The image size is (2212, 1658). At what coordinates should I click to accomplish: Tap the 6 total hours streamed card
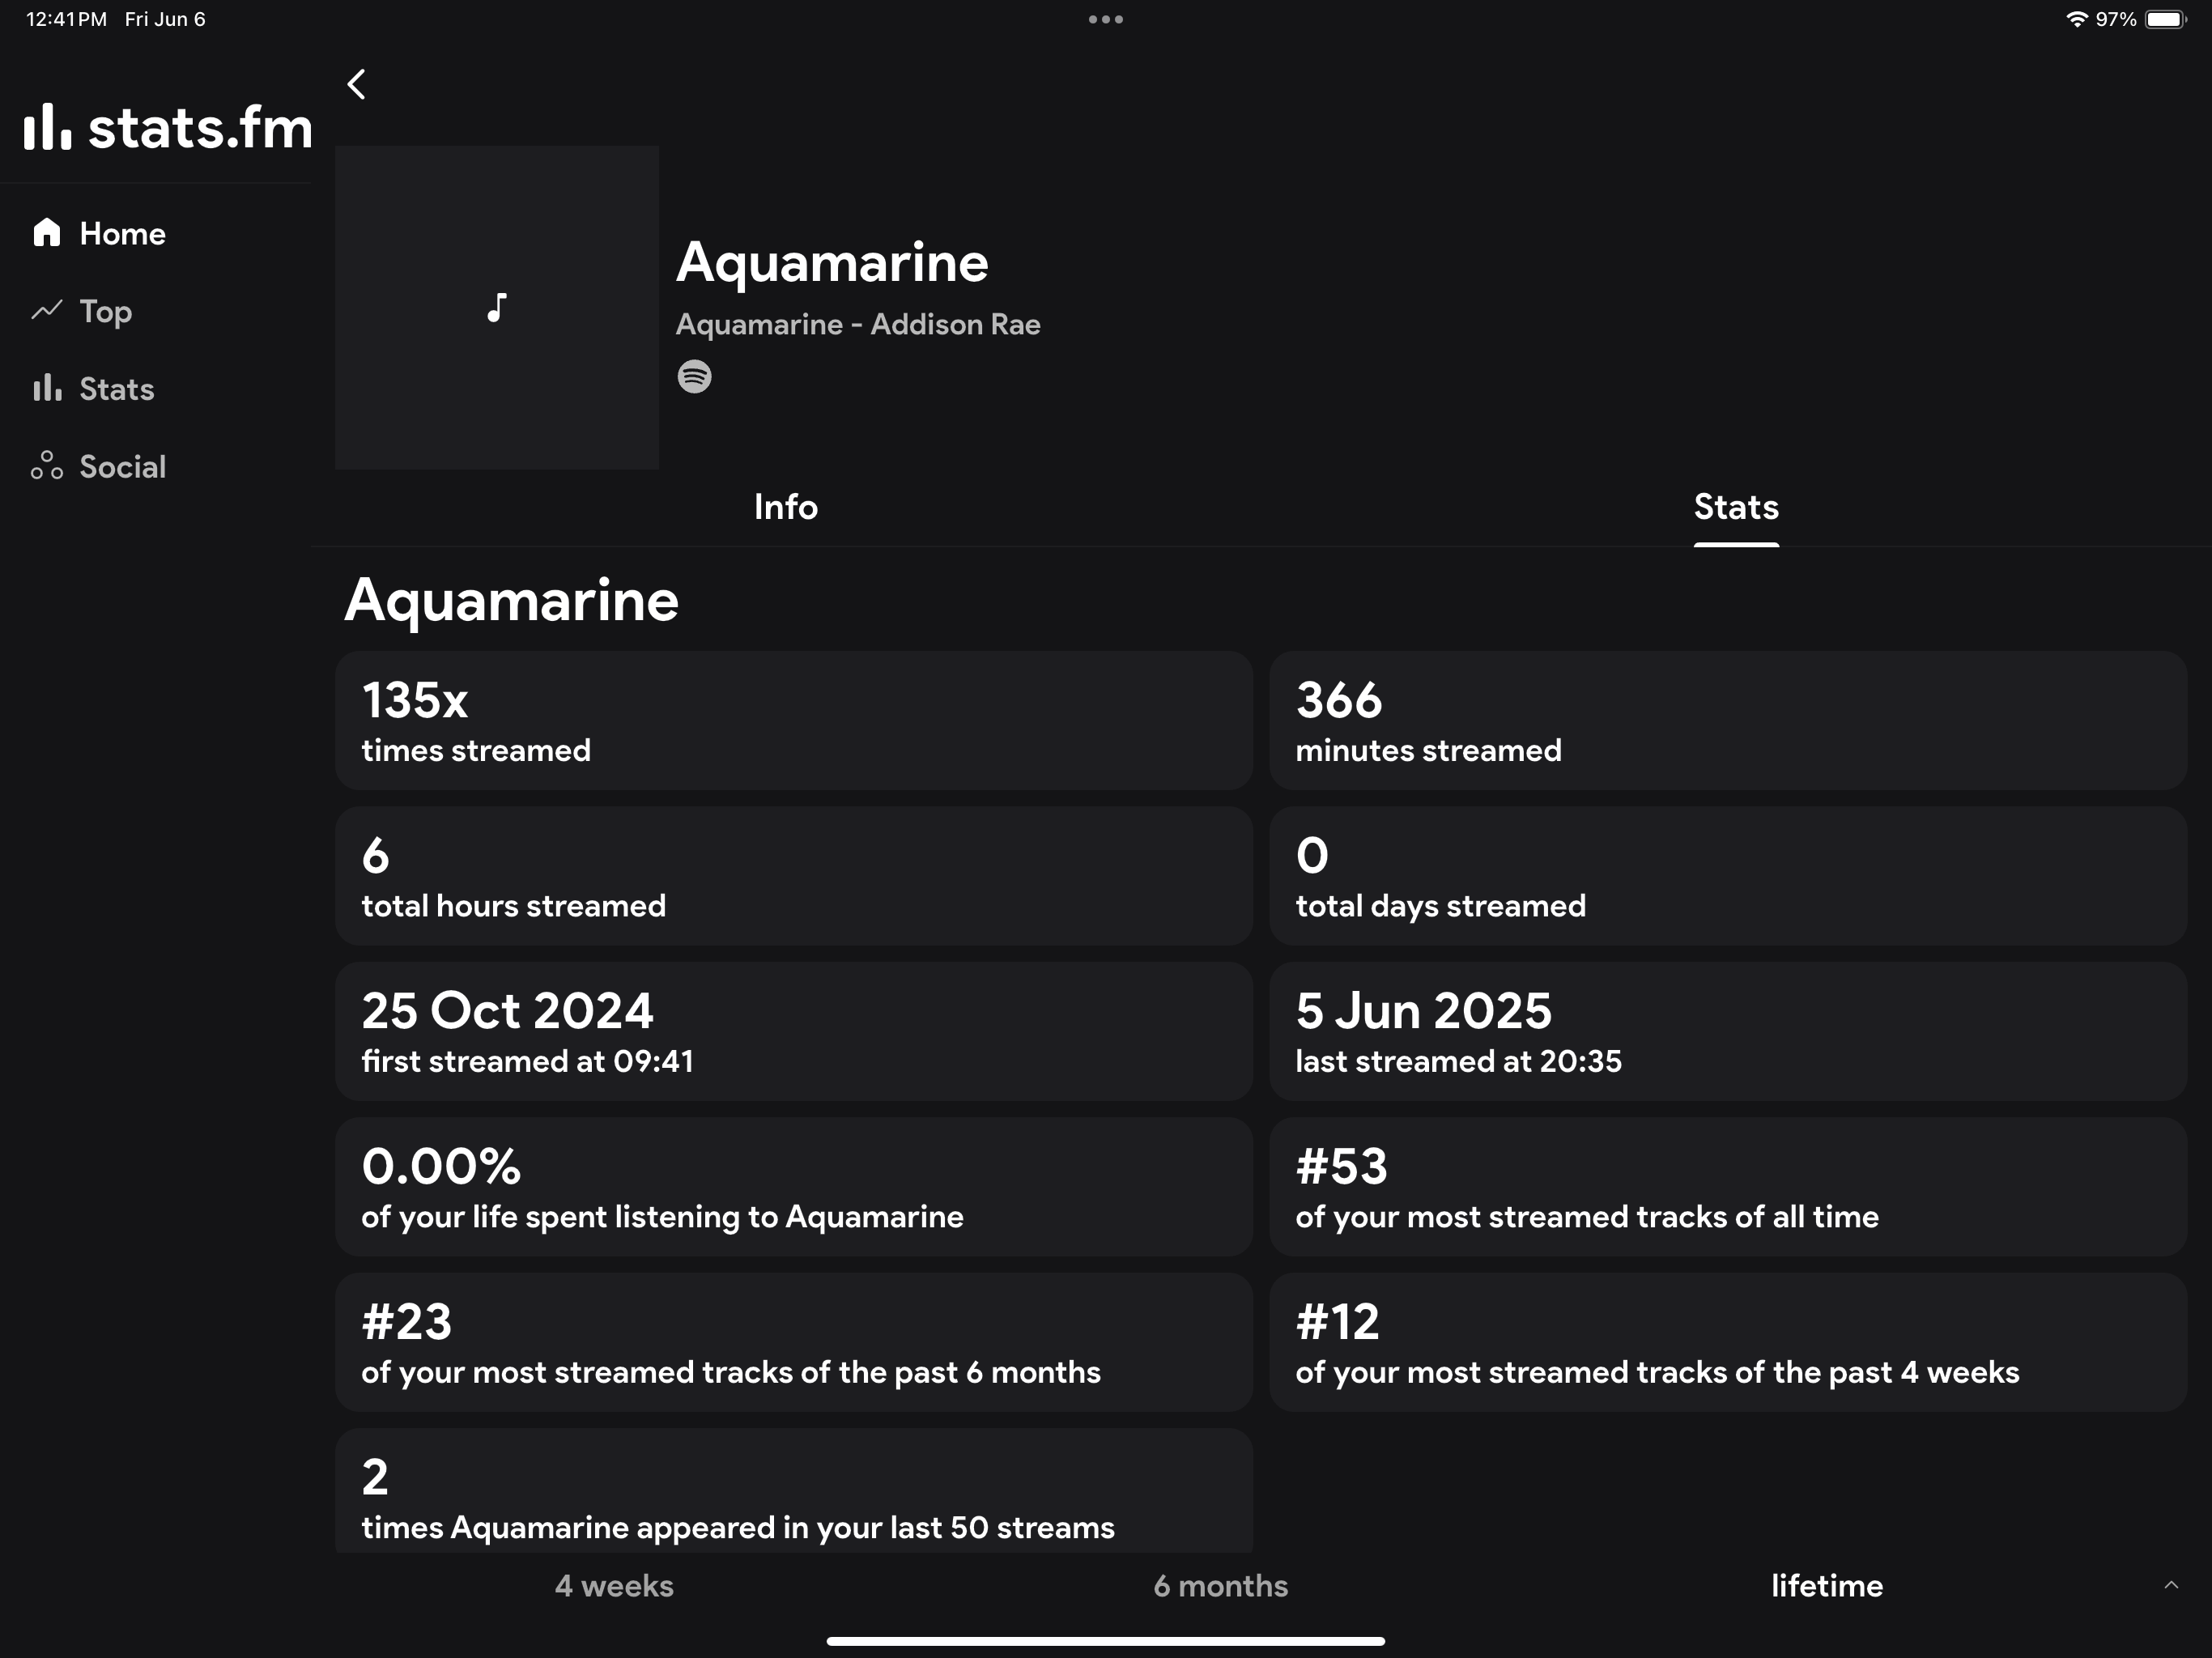(x=794, y=876)
